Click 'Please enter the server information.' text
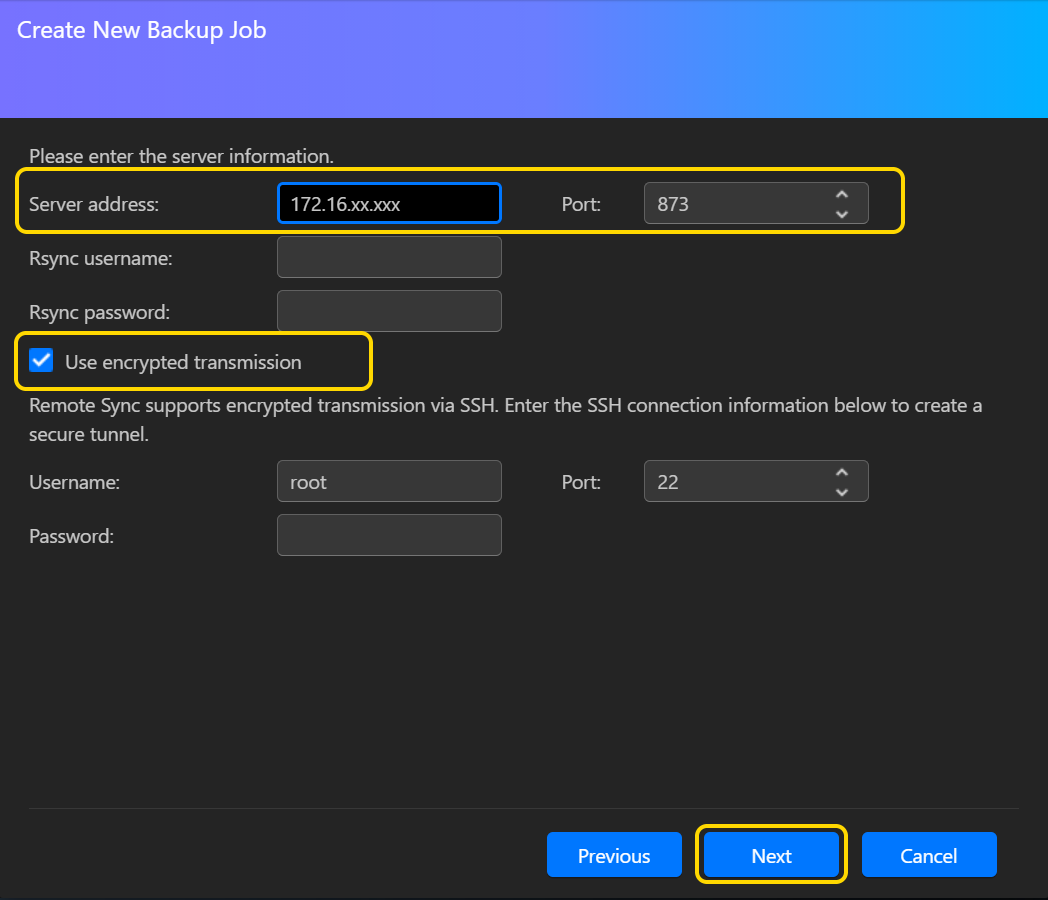 [x=181, y=156]
